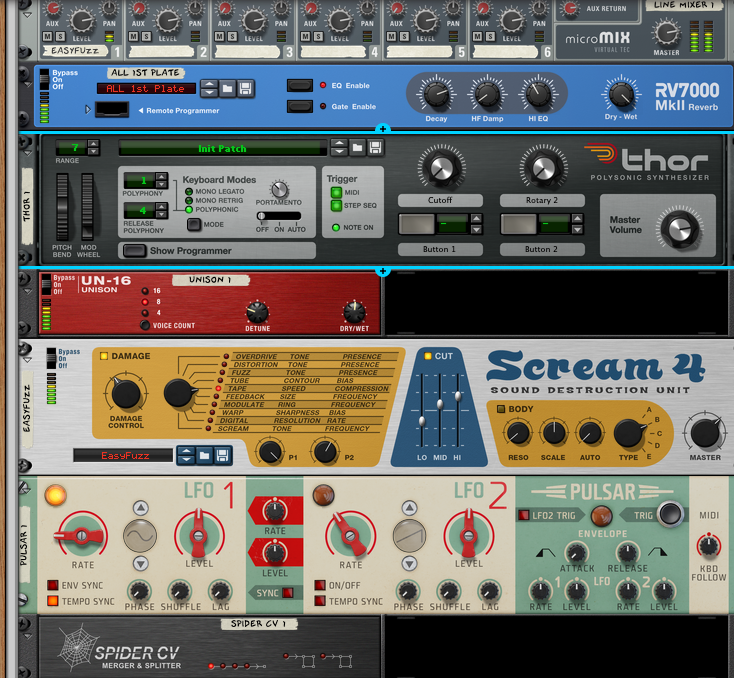Click Pulsar manual TRIG button

click(670, 514)
